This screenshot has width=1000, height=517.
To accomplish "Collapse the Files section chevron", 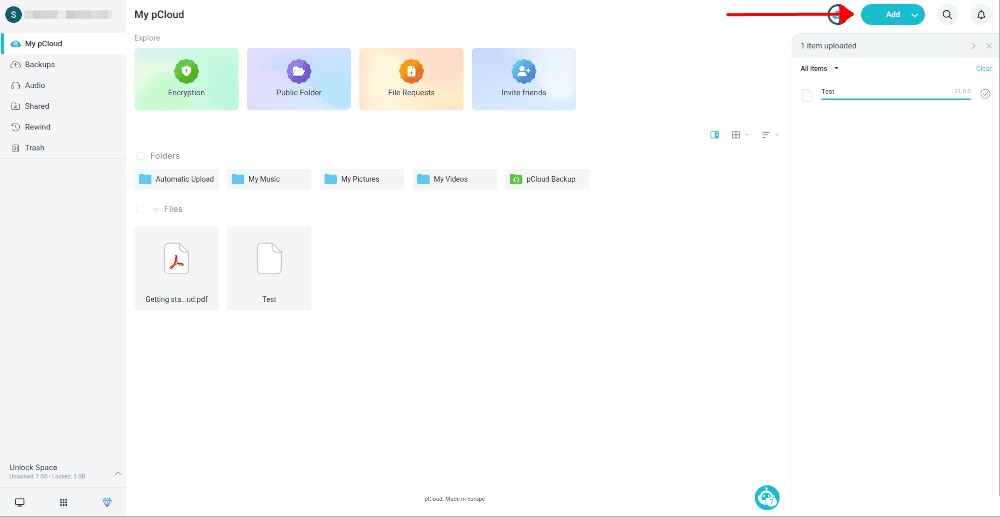I will [x=156, y=209].
